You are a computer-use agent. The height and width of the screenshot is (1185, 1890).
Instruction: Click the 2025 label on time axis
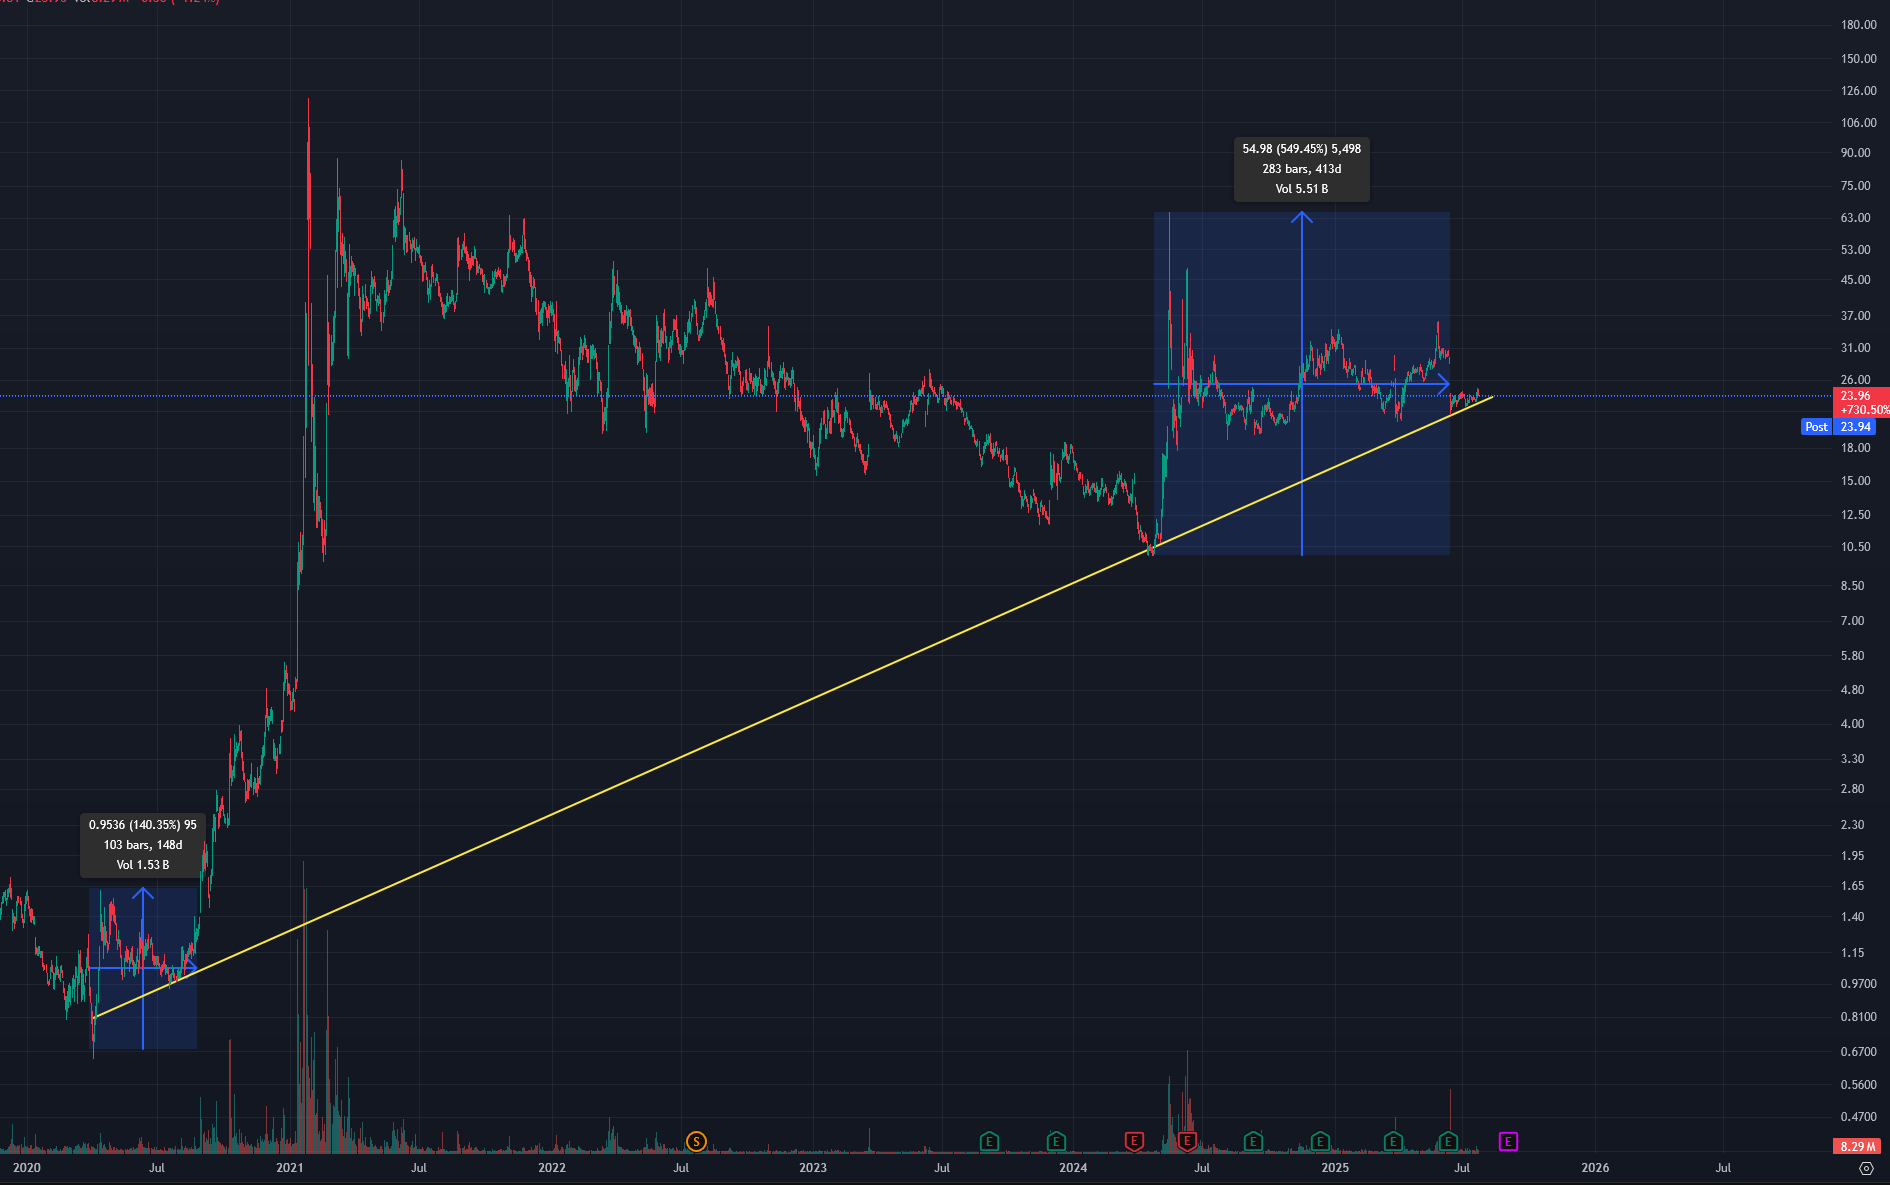click(x=1335, y=1168)
